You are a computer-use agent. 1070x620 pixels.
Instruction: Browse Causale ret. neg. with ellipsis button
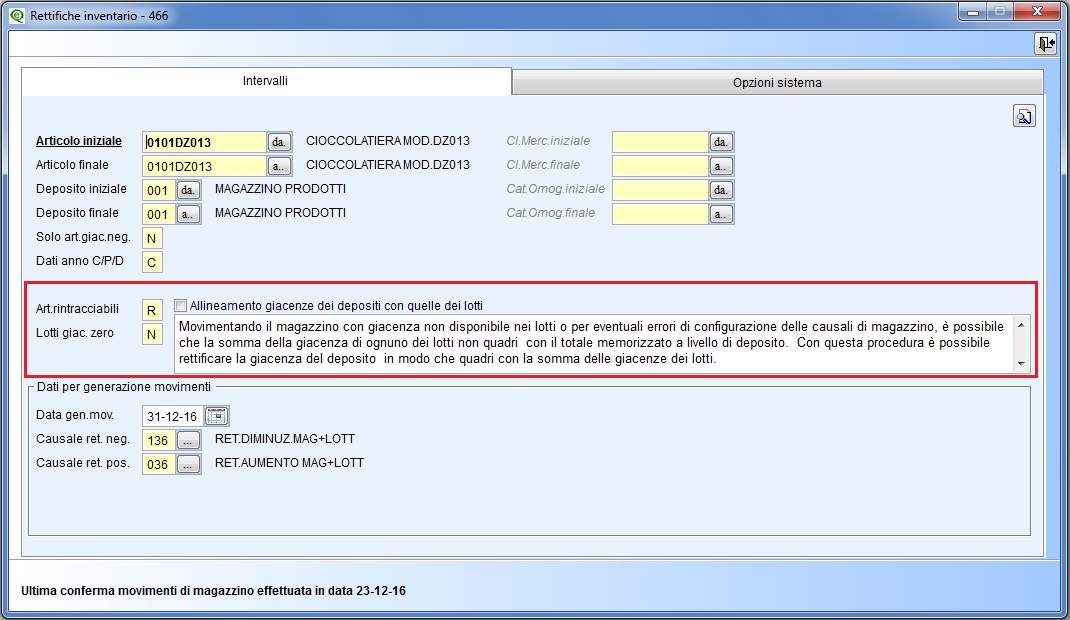coord(189,440)
